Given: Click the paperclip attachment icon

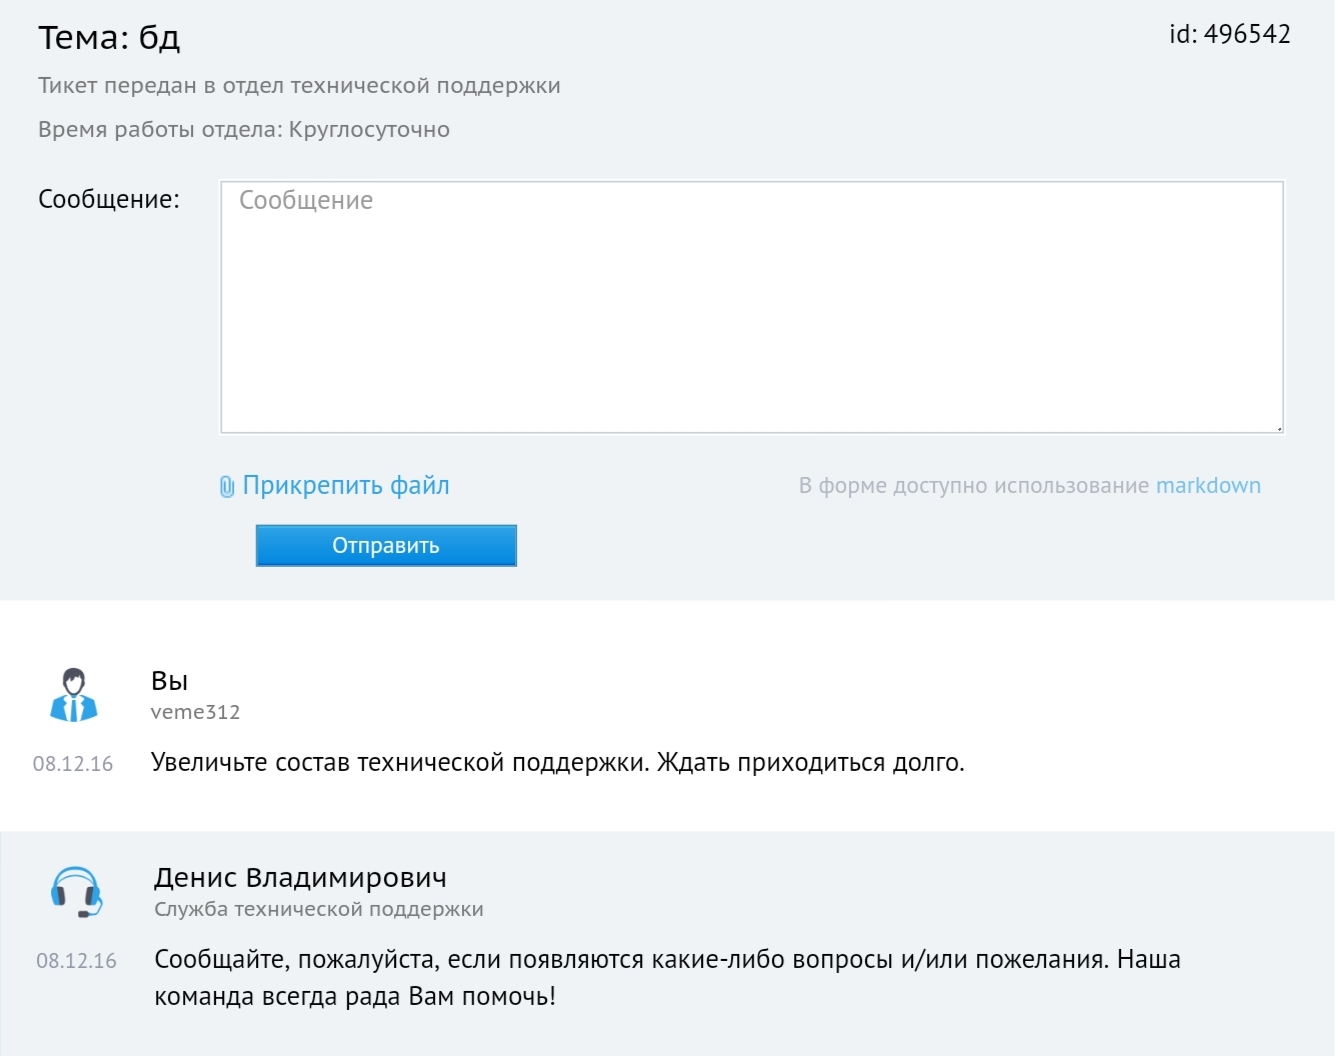Looking at the screenshot, I should tap(227, 487).
